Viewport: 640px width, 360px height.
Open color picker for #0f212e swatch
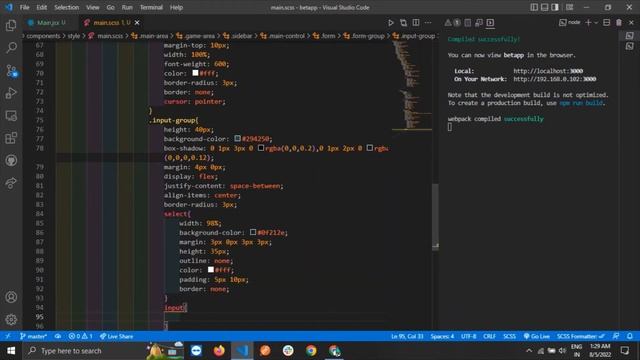(253, 232)
